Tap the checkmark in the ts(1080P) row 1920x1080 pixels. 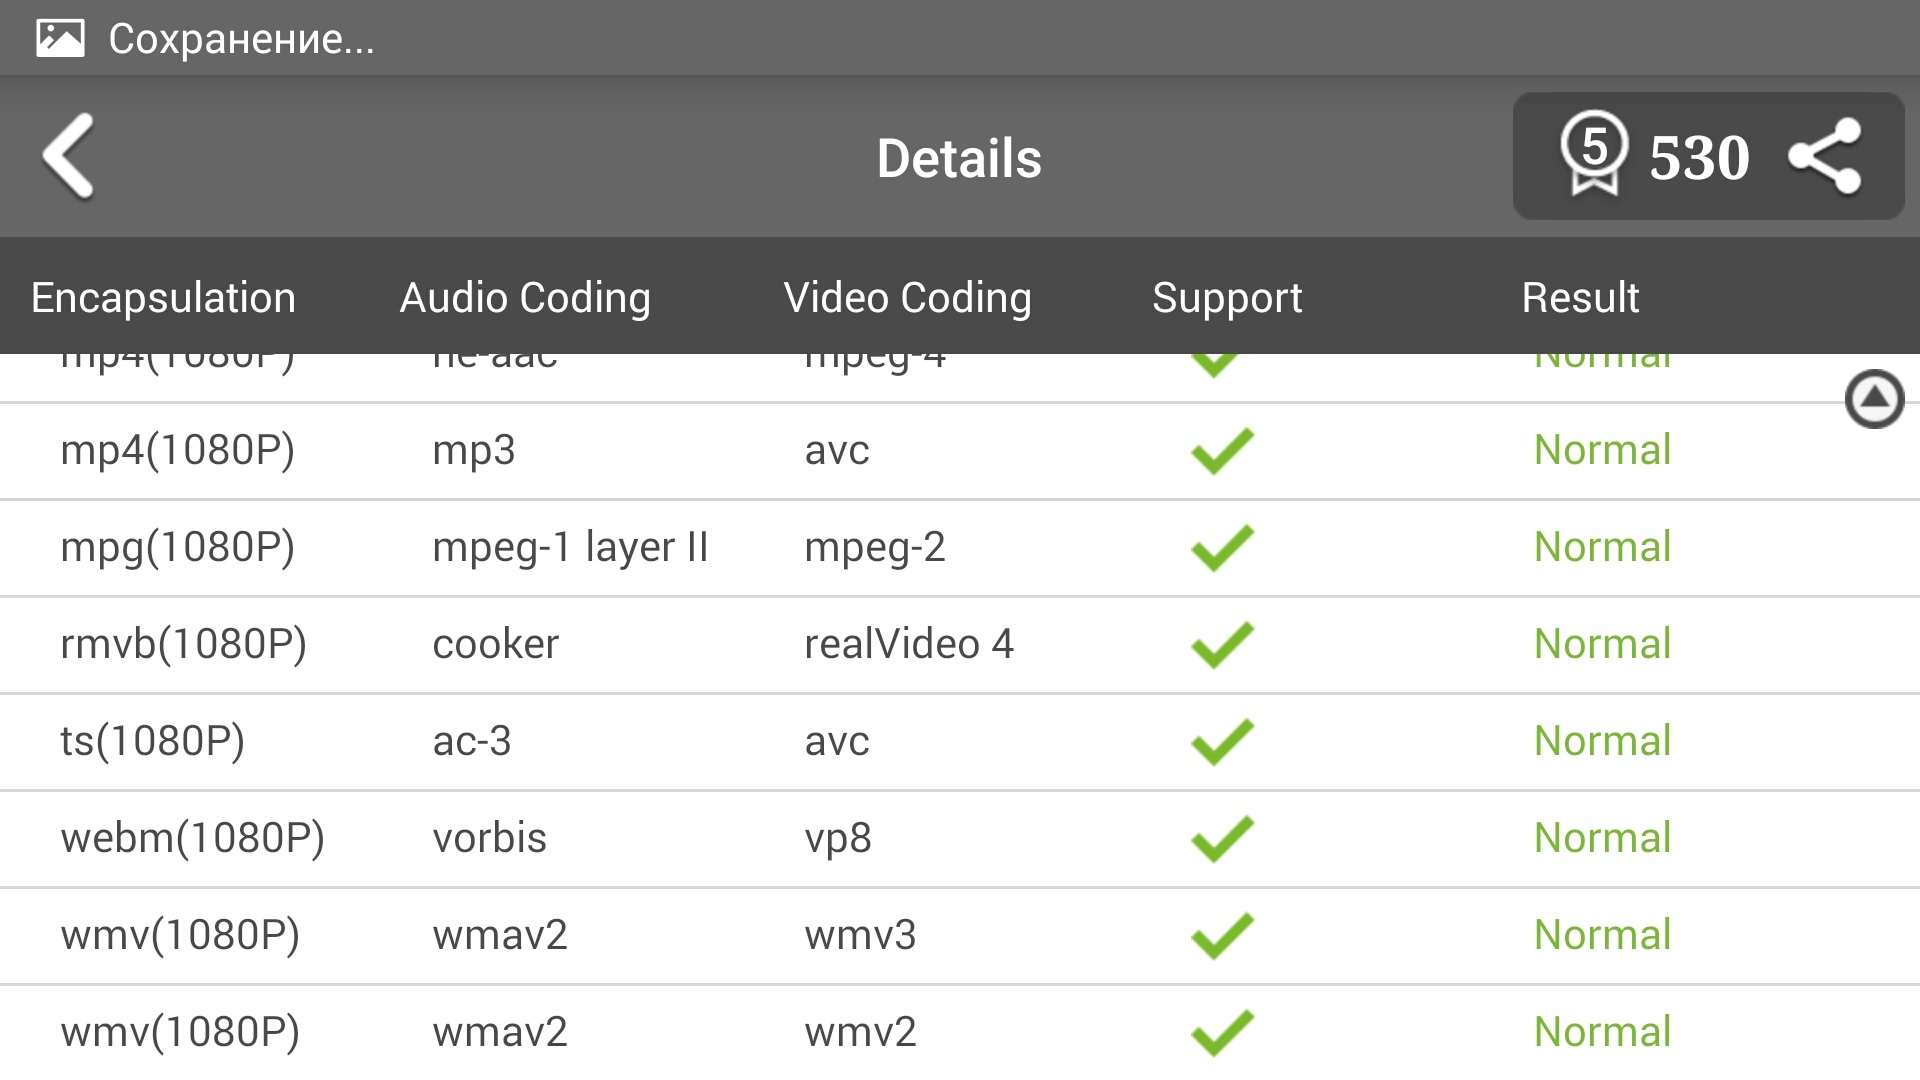point(1222,742)
